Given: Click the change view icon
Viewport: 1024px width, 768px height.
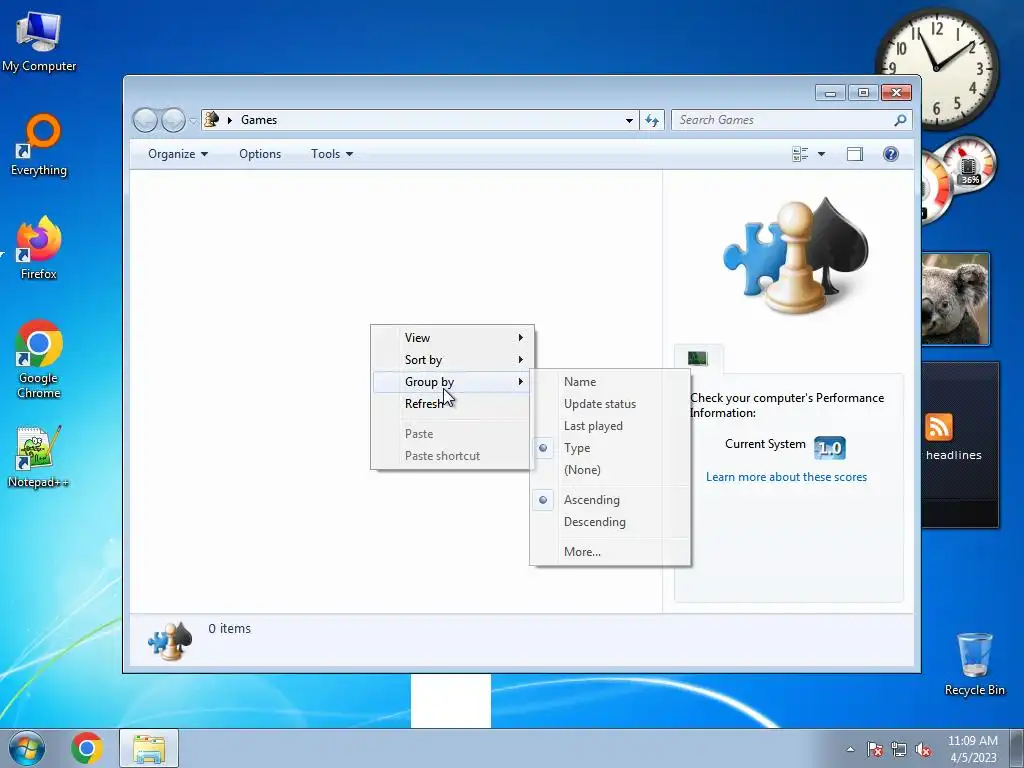Looking at the screenshot, I should pos(800,154).
